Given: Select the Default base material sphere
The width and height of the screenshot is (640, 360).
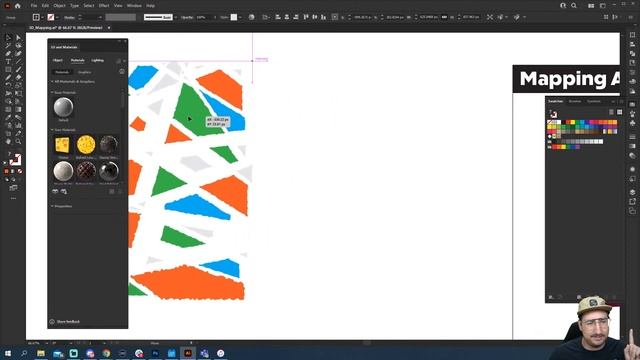Looking at the screenshot, I should 63,107.
